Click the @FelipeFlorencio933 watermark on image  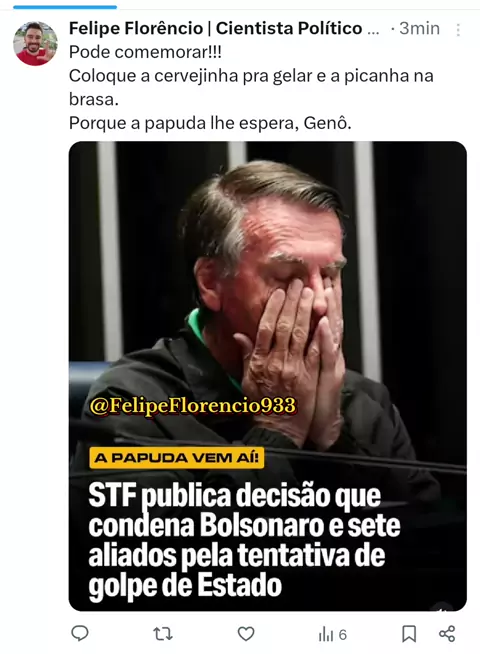tap(193, 405)
